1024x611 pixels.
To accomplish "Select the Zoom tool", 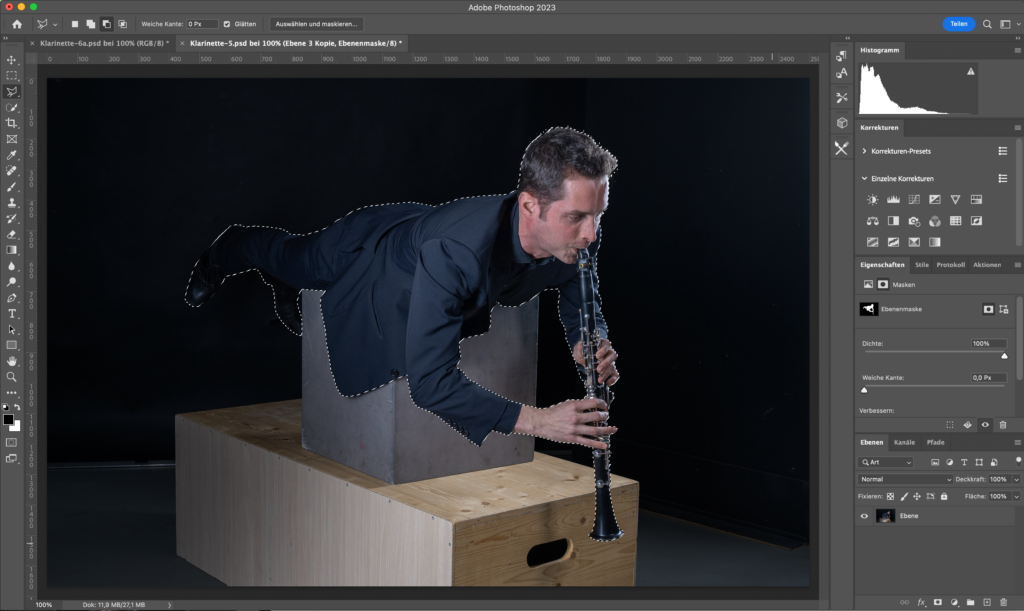I will point(12,377).
